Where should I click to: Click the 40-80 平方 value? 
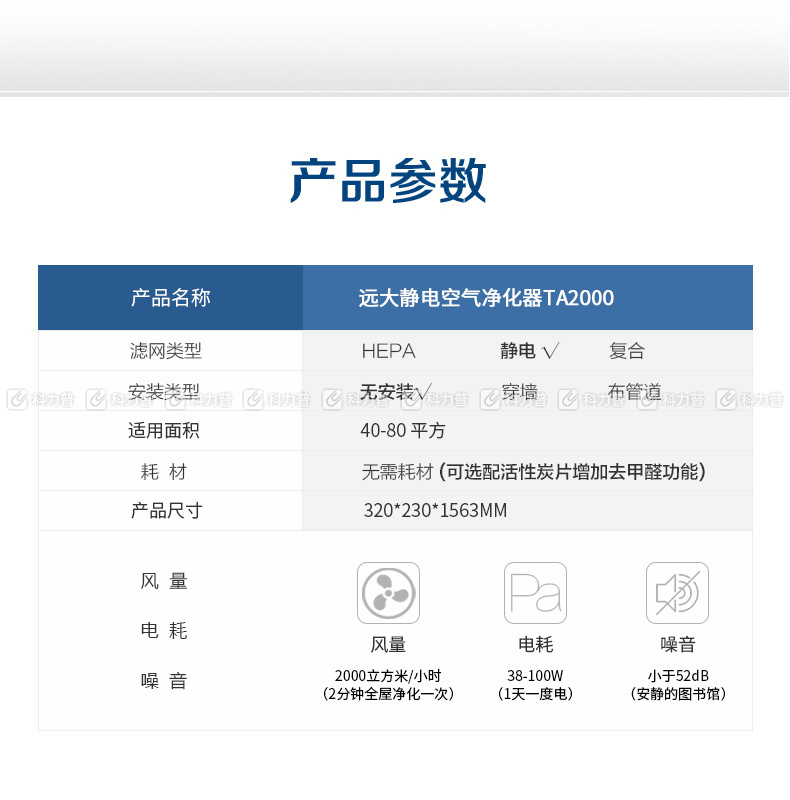(x=403, y=431)
